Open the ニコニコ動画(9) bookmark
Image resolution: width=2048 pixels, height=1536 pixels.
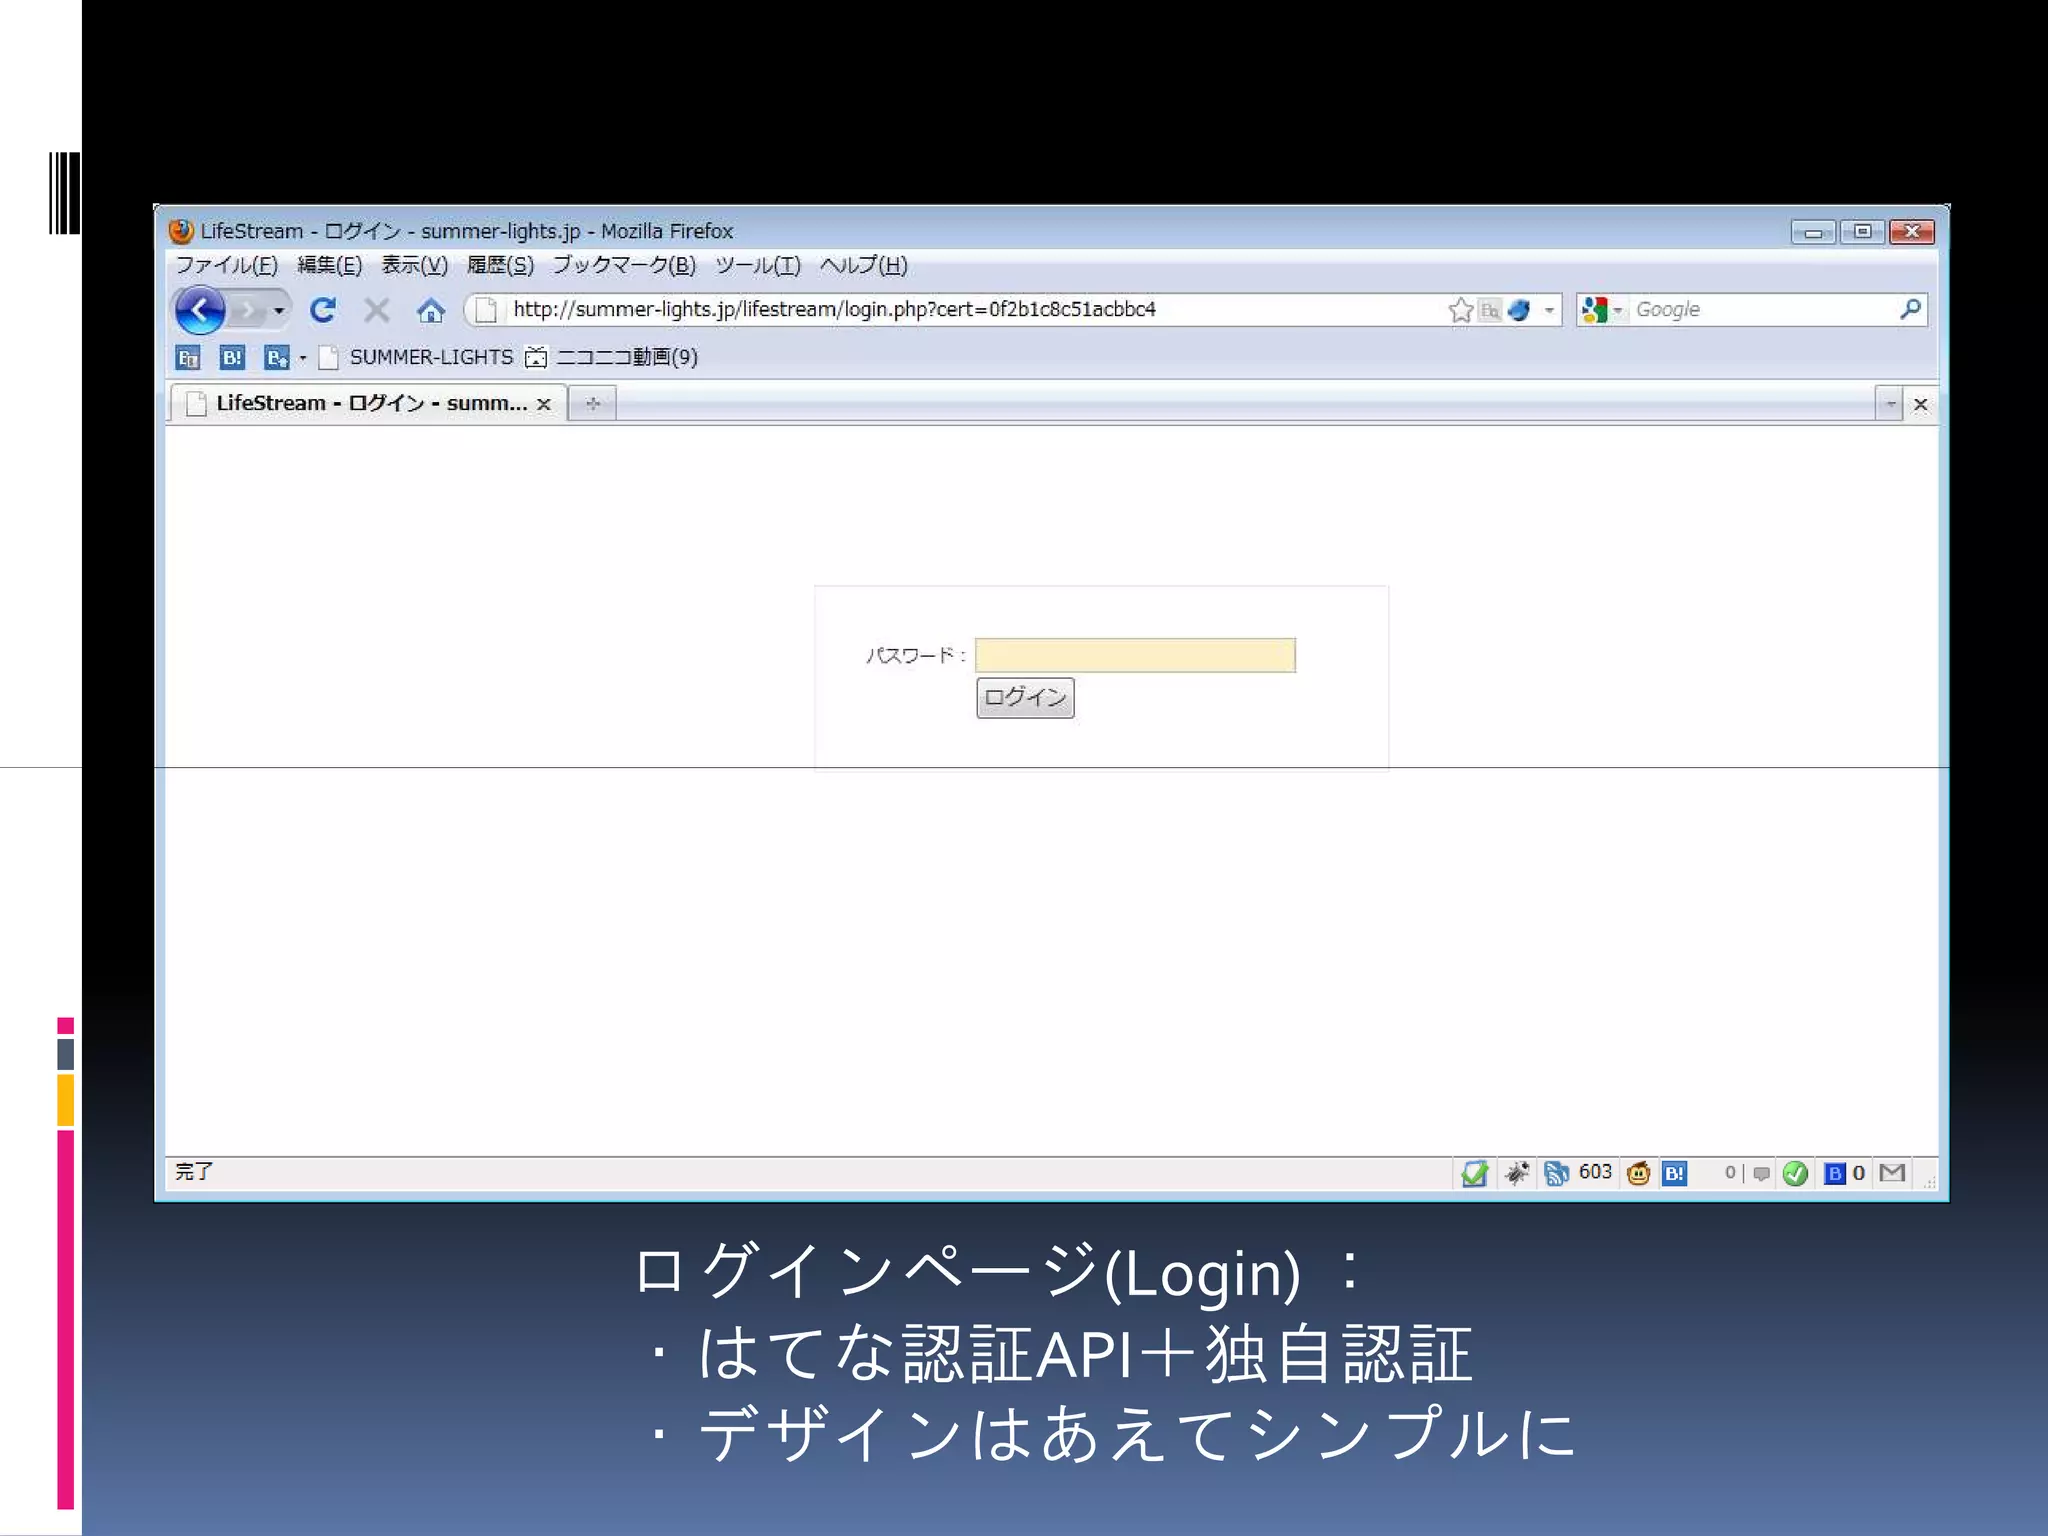611,357
